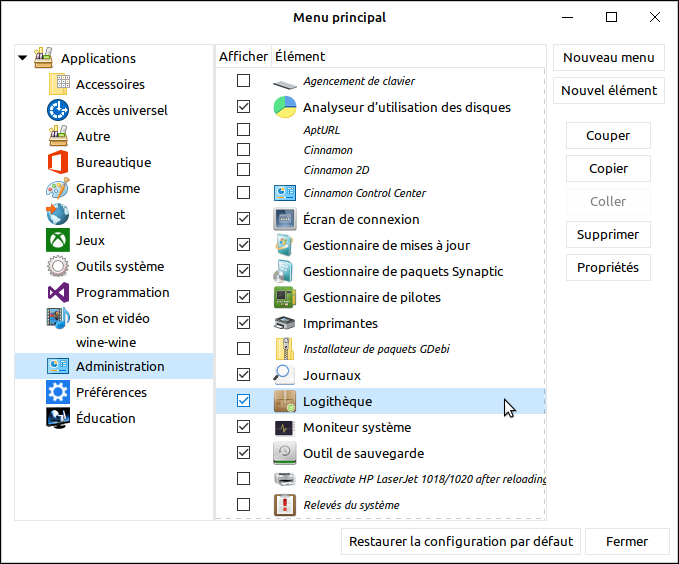Viewport: 679px width, 564px height.
Task: Click the Nouveau menu button
Action: (608, 57)
